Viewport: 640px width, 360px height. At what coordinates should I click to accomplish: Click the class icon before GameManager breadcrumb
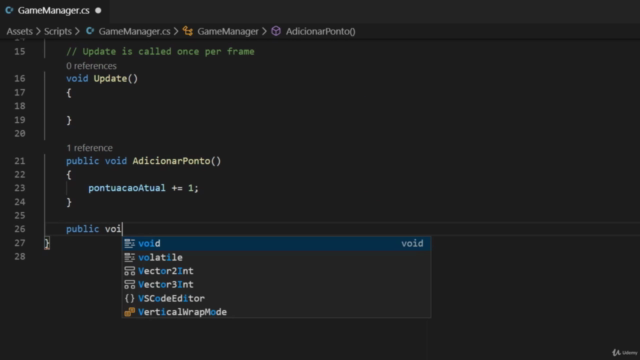coord(188,31)
